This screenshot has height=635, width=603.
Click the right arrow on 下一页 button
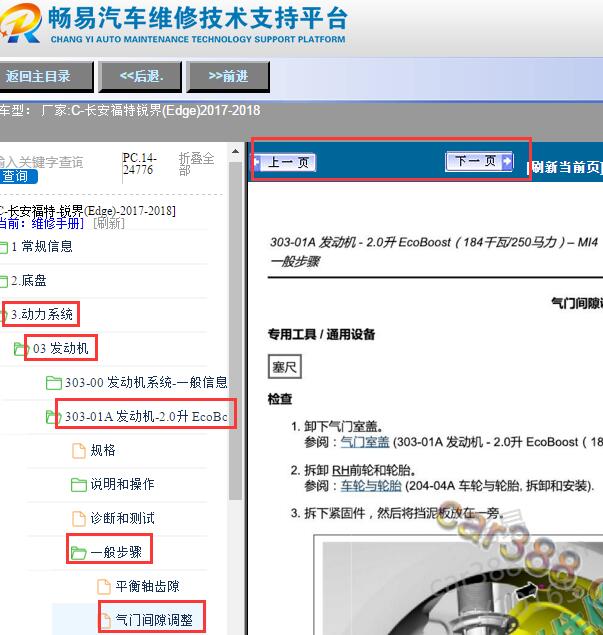click(507, 161)
